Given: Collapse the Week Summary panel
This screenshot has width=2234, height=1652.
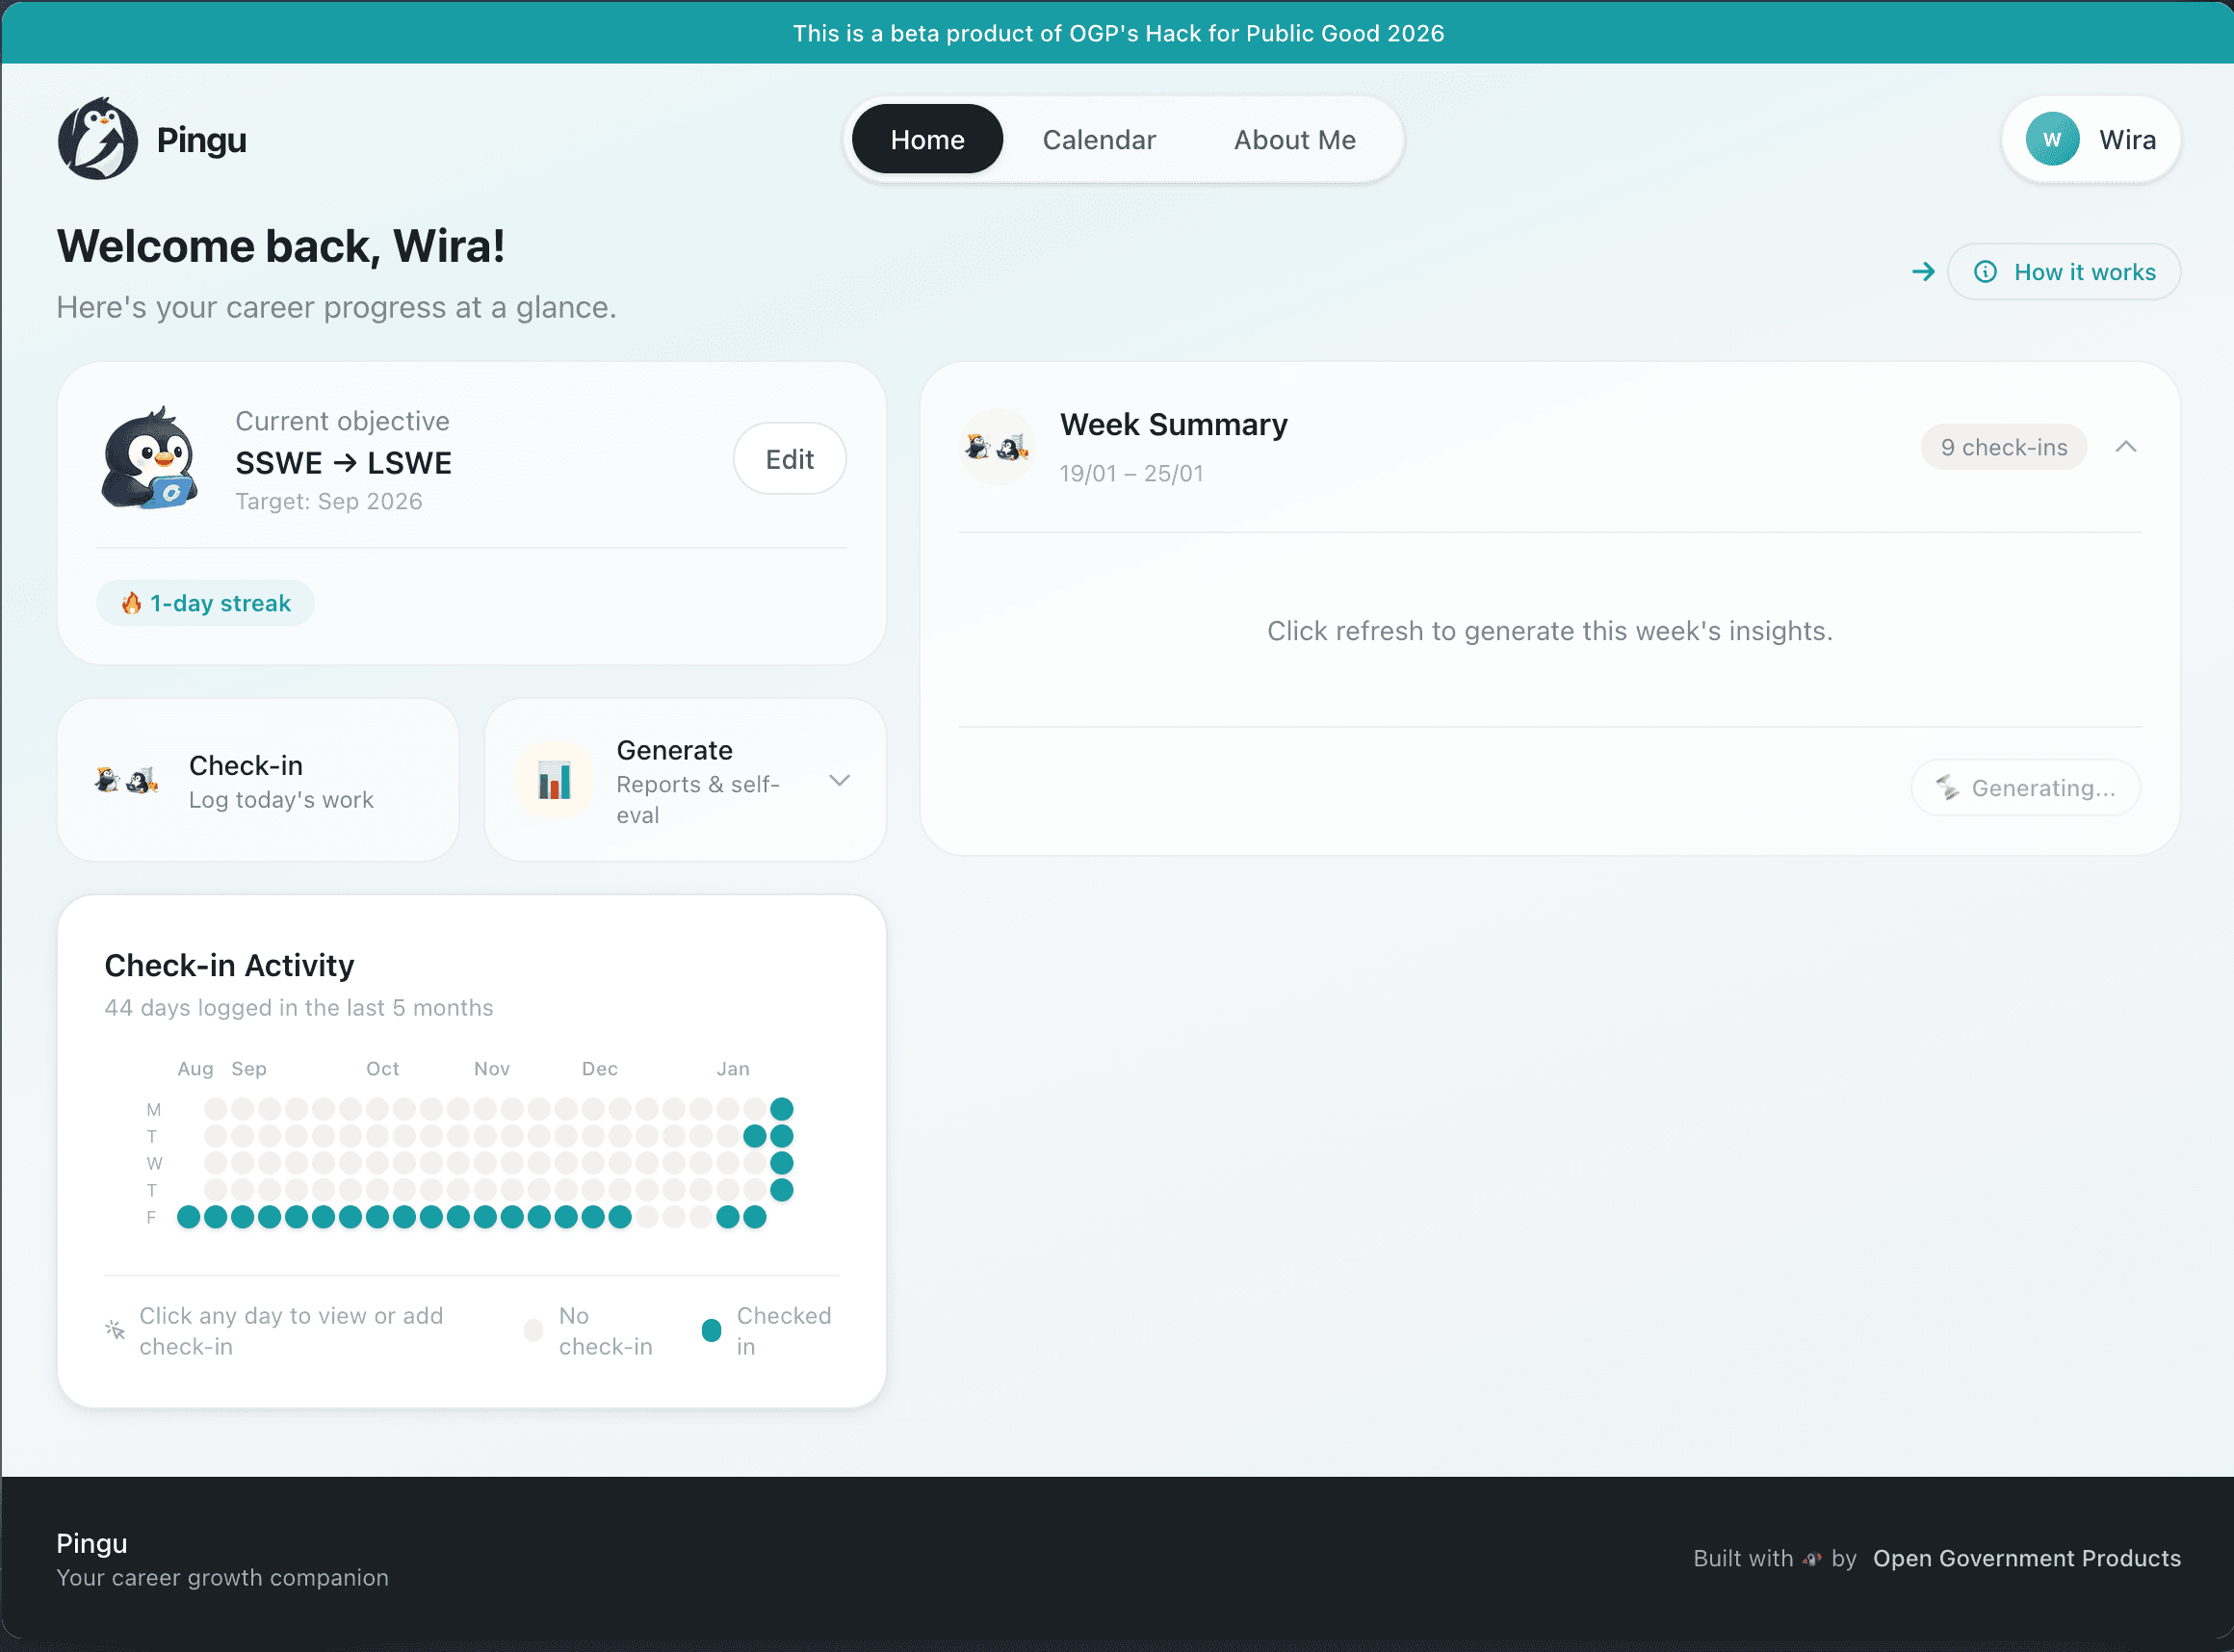Looking at the screenshot, I should coord(2126,447).
